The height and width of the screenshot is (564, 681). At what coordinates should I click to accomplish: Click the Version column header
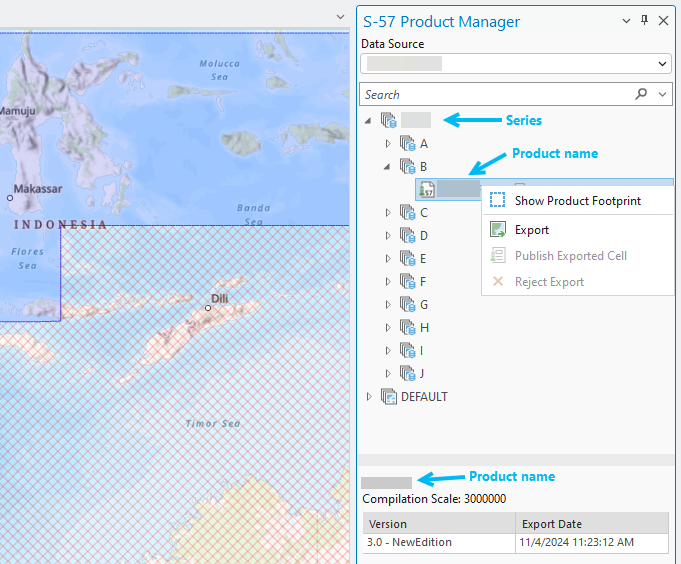tap(439, 524)
